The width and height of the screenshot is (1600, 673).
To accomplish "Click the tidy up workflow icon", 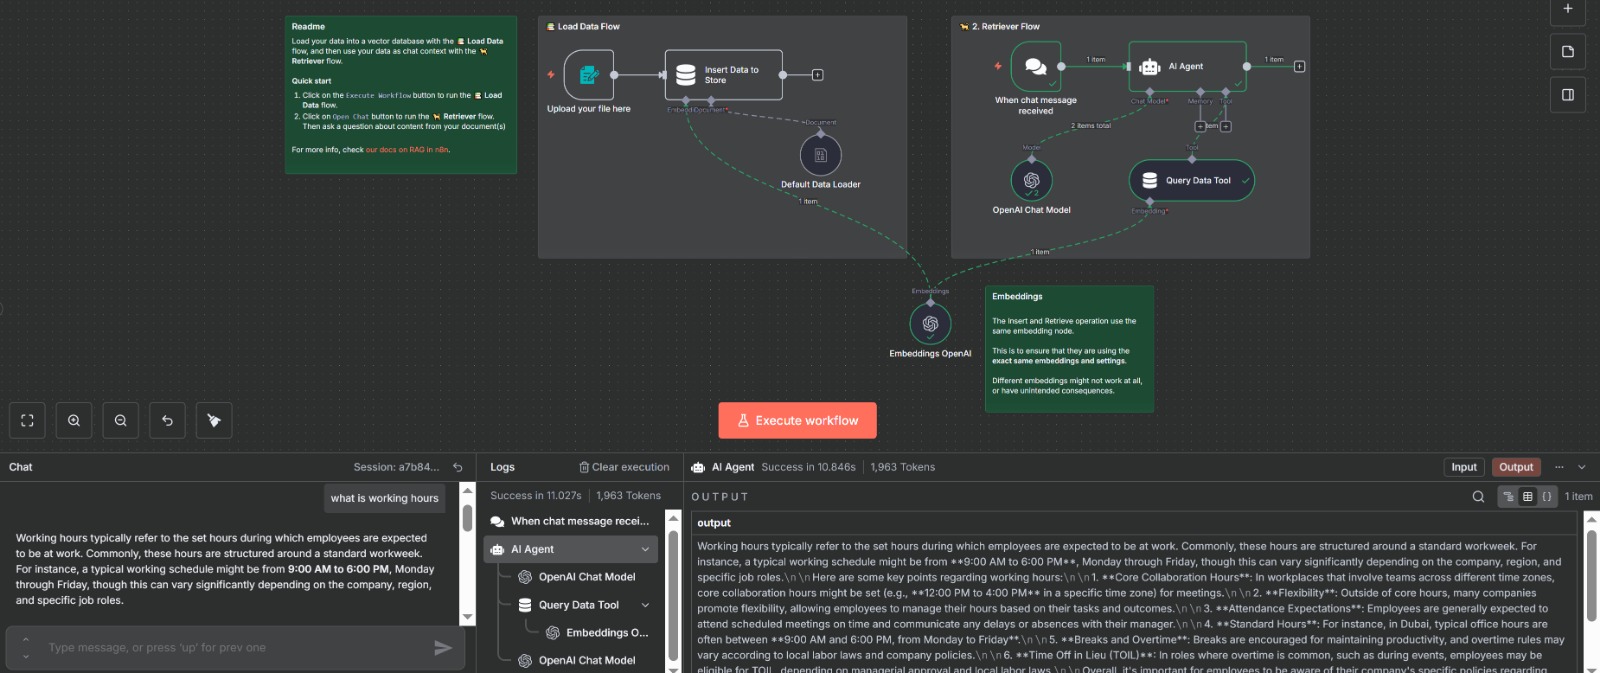I will (x=214, y=421).
